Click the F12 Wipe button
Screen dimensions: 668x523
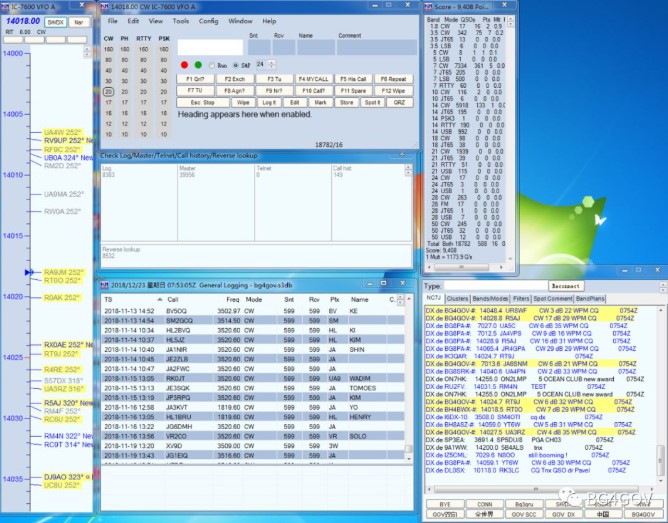click(x=393, y=91)
